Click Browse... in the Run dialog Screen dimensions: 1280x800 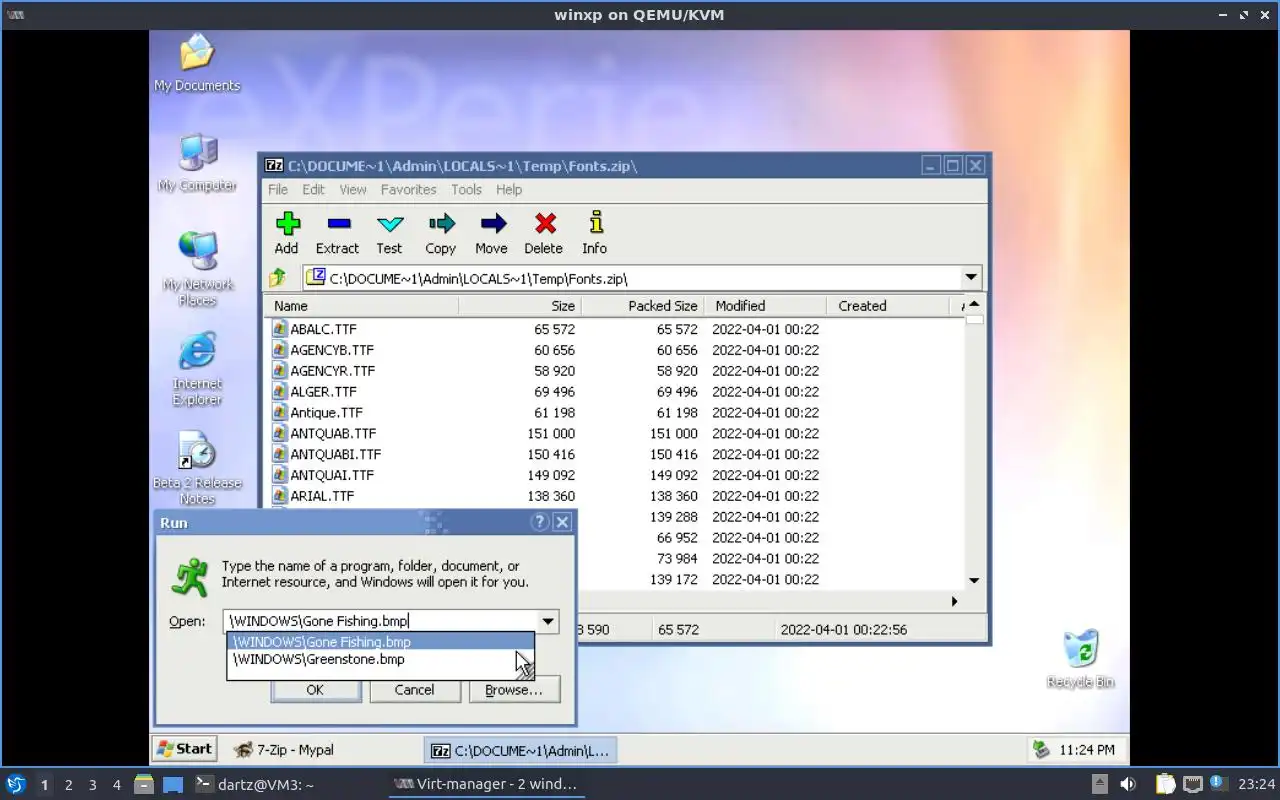pos(514,690)
